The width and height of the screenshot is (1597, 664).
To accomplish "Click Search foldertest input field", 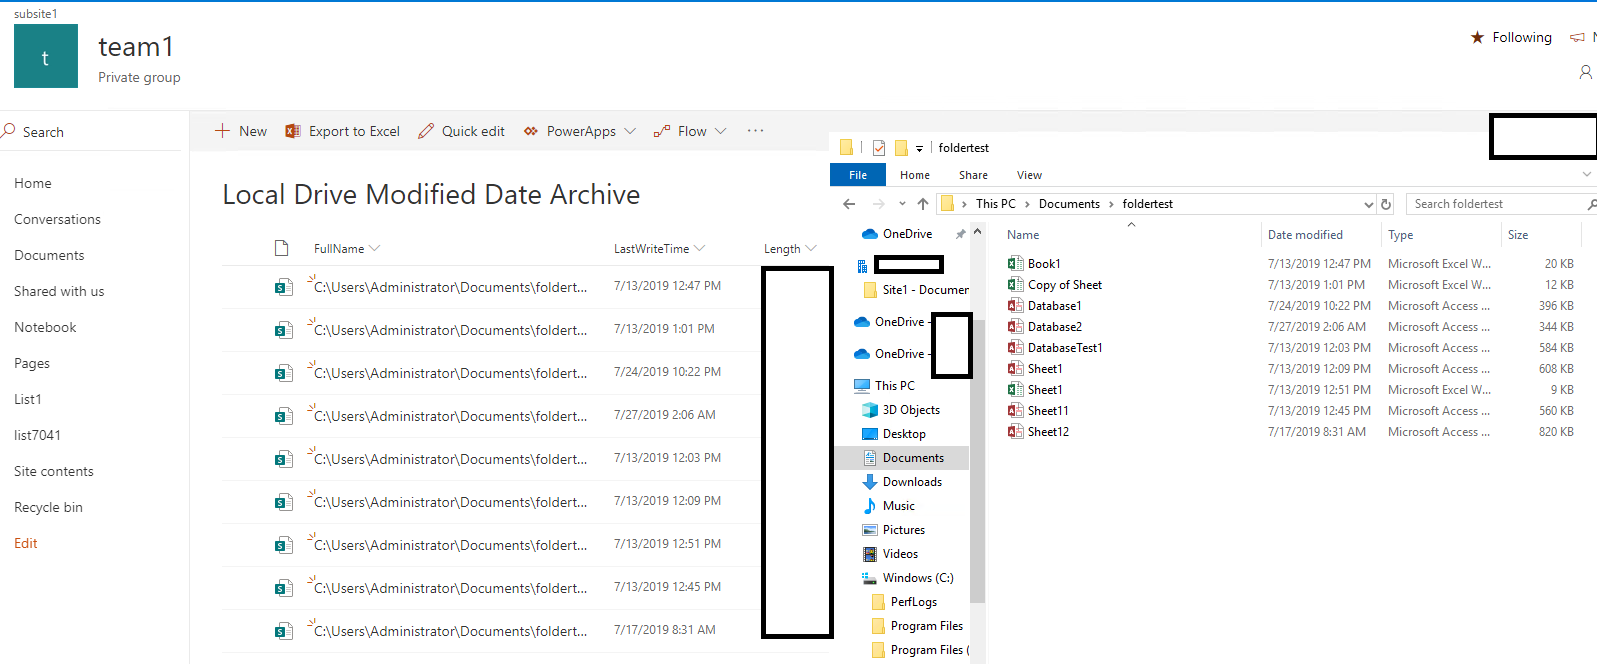I will (x=1500, y=204).
